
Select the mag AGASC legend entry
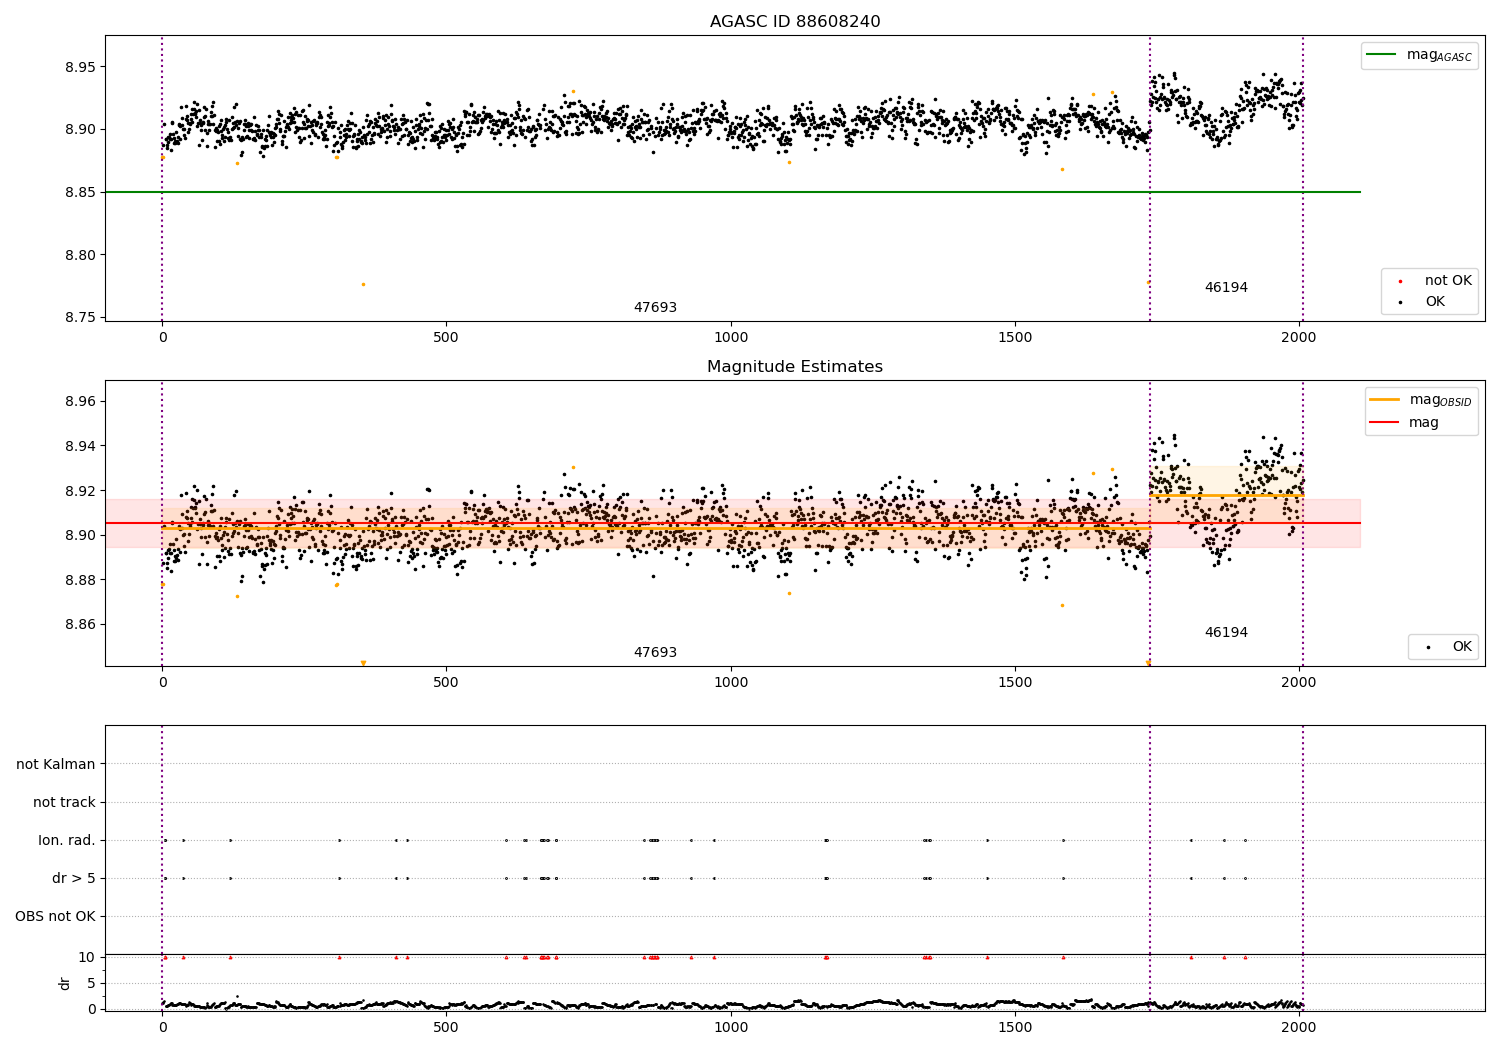(x=1419, y=56)
